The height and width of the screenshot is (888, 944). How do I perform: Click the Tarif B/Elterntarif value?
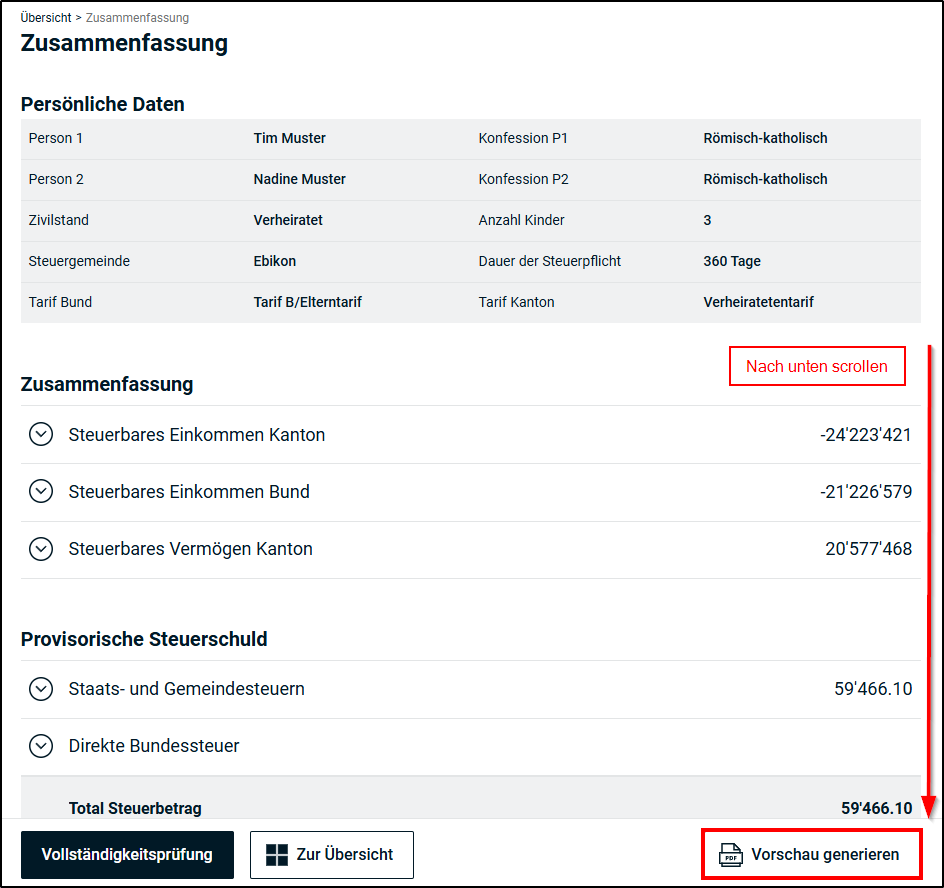tap(307, 302)
